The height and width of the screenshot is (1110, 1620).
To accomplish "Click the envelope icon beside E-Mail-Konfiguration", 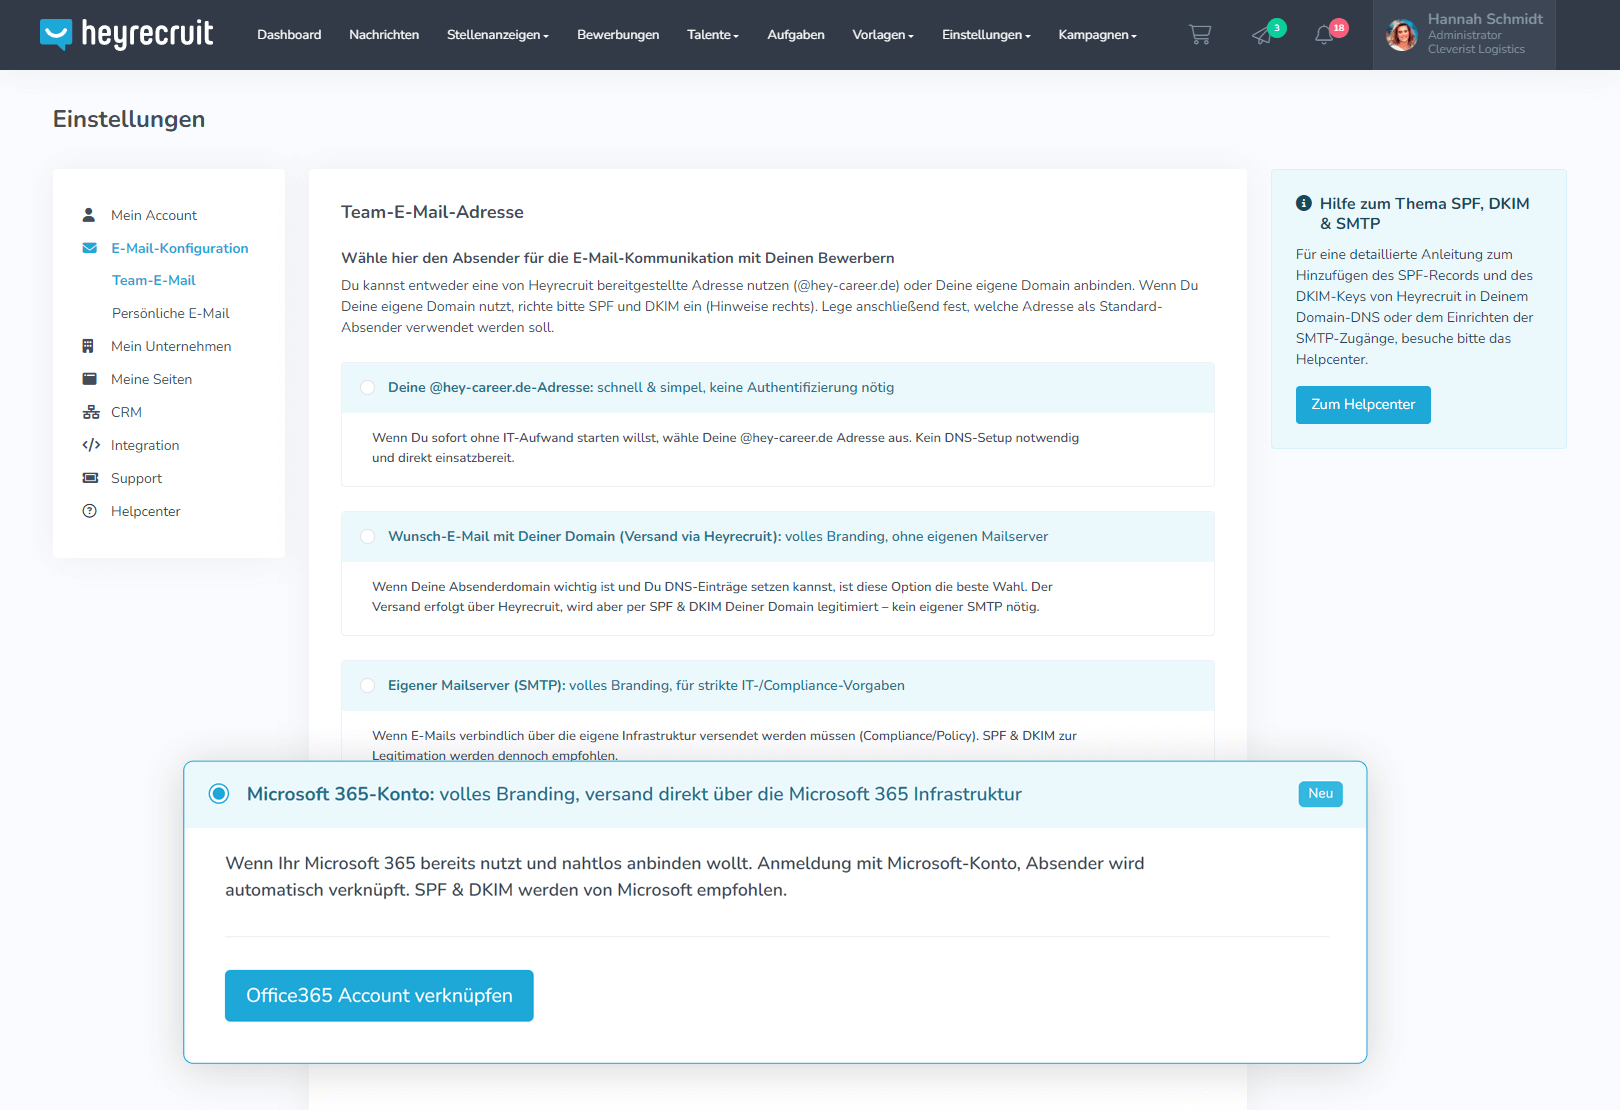I will (x=90, y=248).
